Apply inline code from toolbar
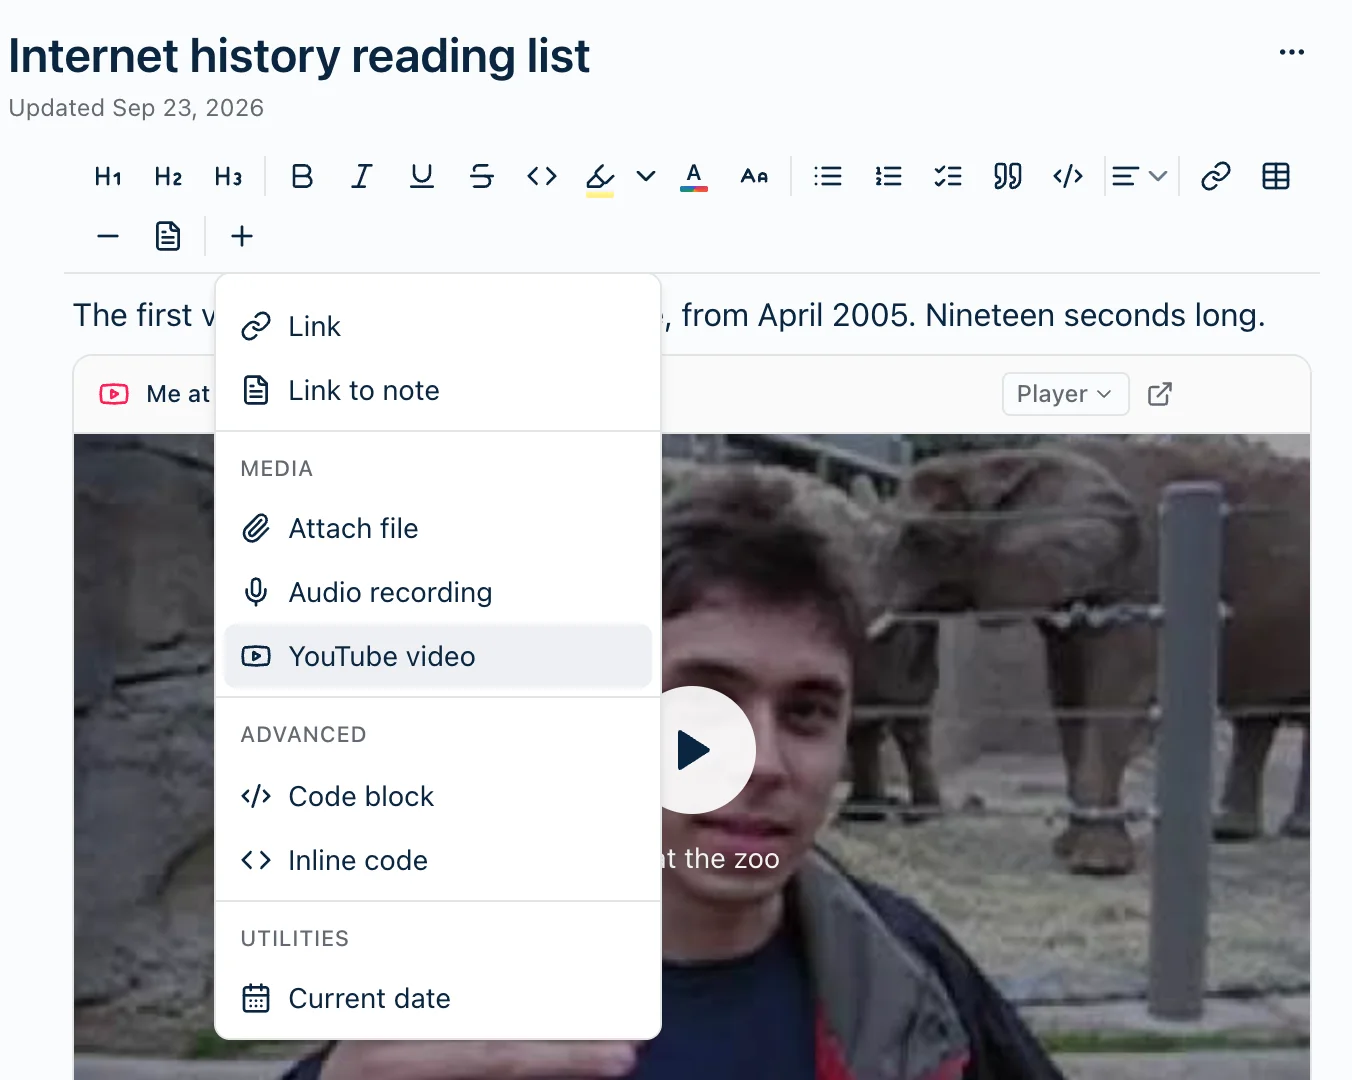Viewport: 1352px width, 1080px height. click(542, 177)
